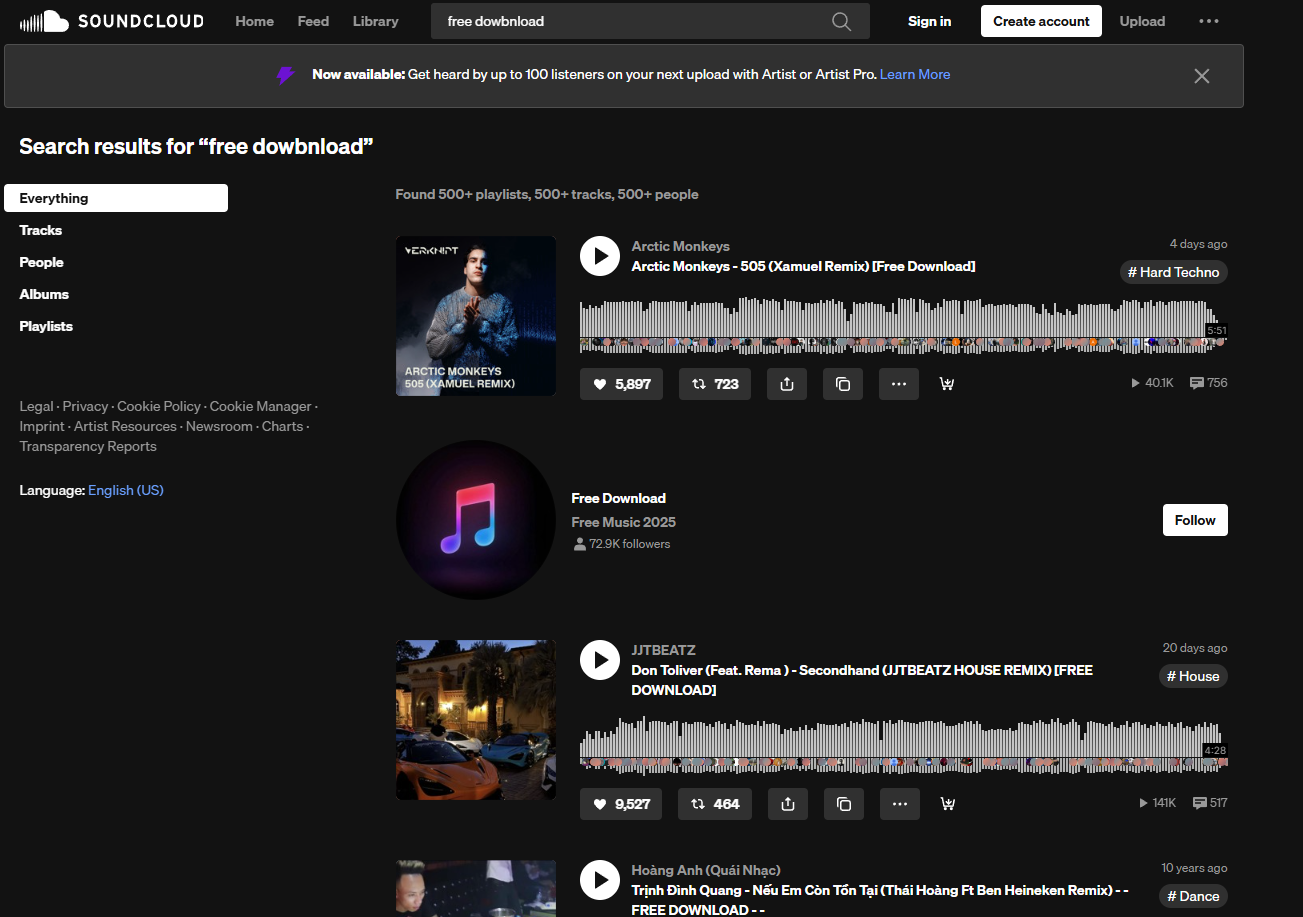Like the Arctic Monkeys track with 5,897 likes

tap(621, 384)
